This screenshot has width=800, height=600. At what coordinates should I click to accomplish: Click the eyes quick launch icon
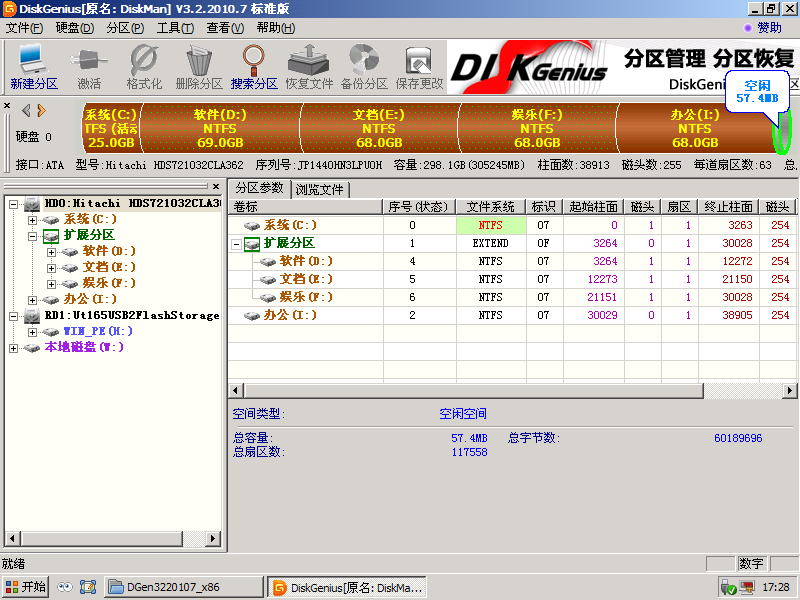click(65, 587)
